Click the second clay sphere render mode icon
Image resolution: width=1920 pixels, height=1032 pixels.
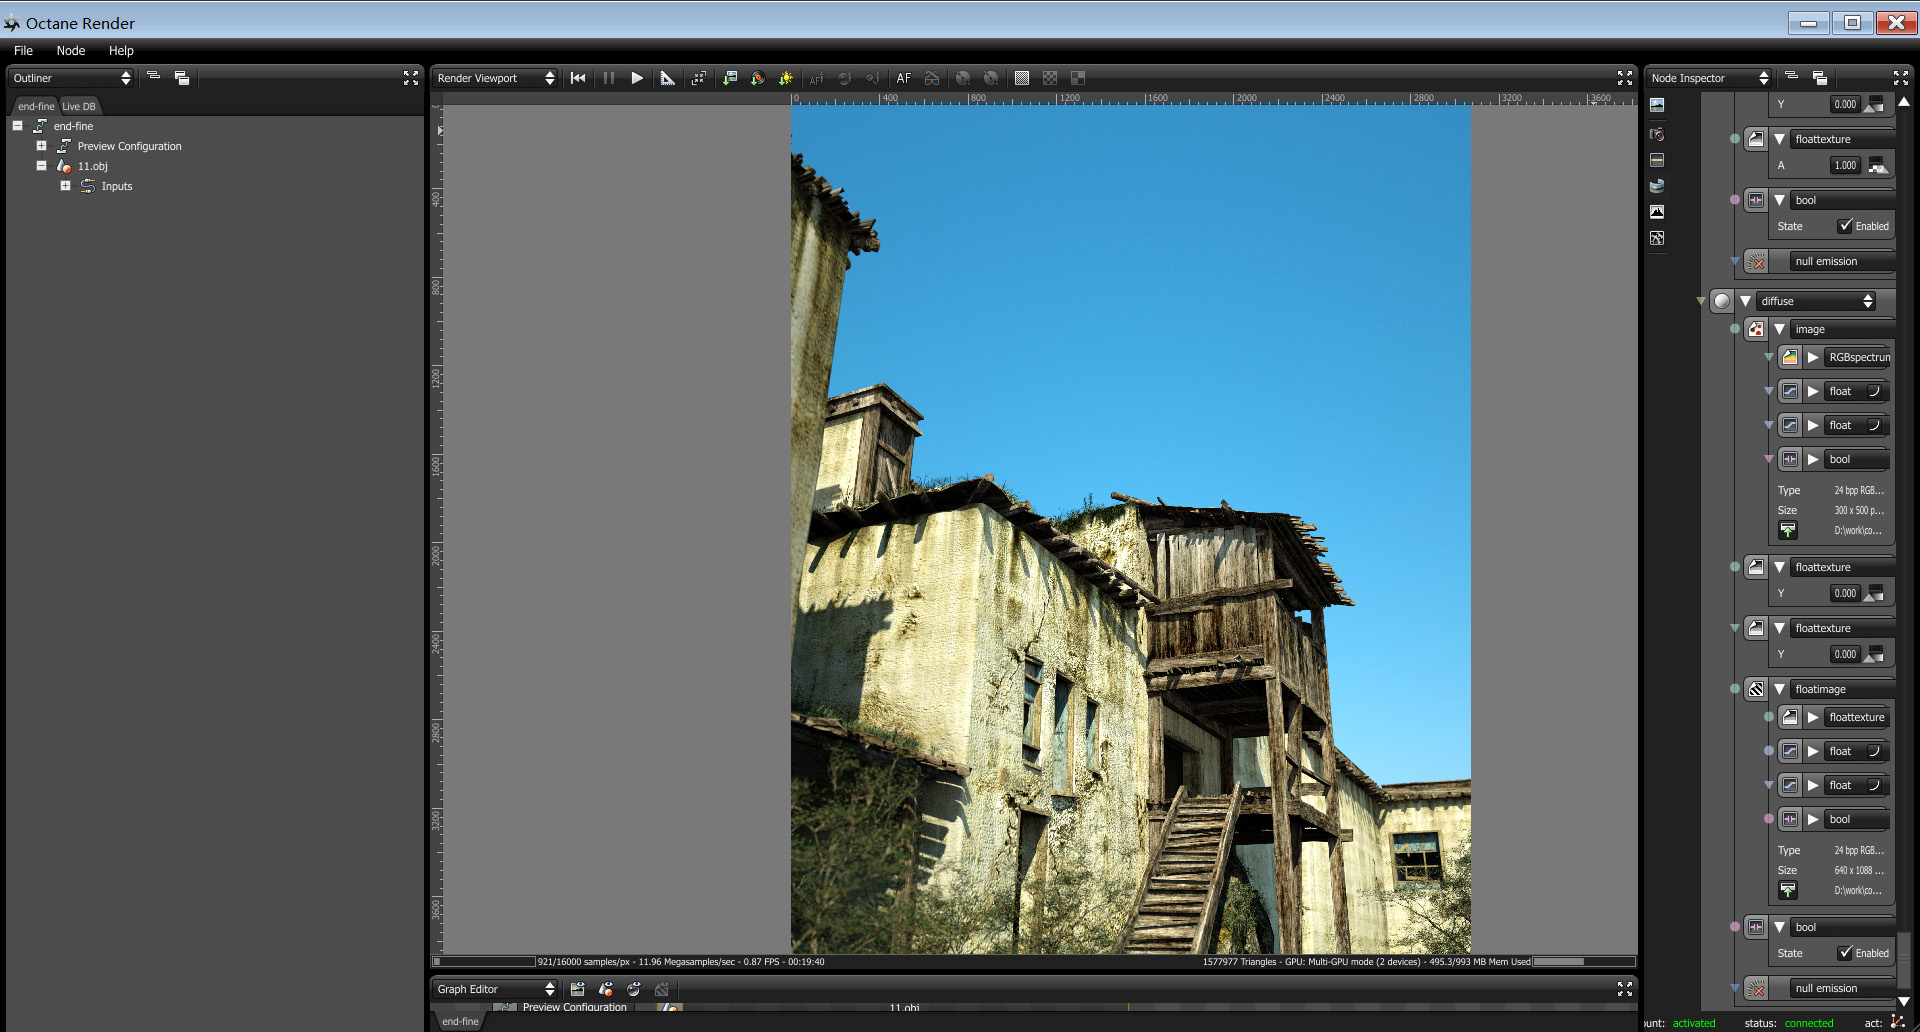991,78
